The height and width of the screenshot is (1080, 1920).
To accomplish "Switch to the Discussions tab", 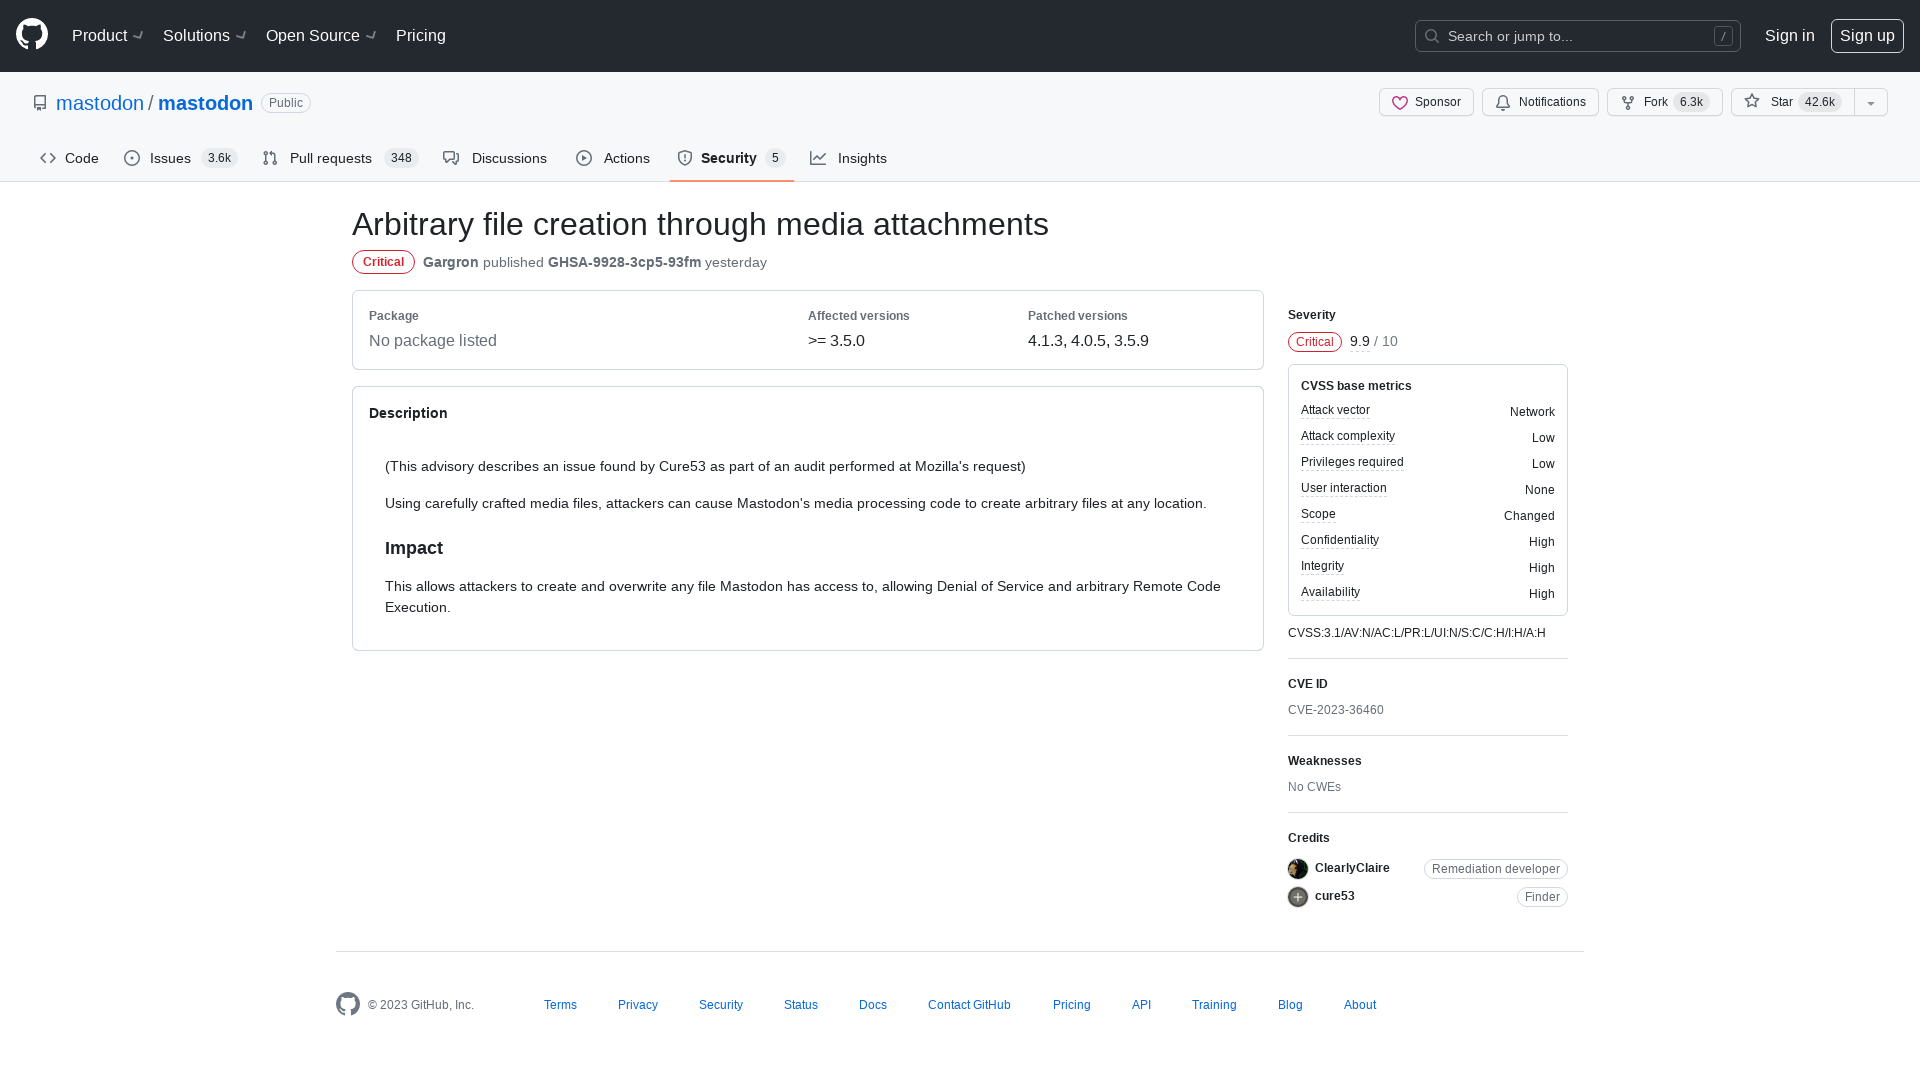I will point(495,158).
